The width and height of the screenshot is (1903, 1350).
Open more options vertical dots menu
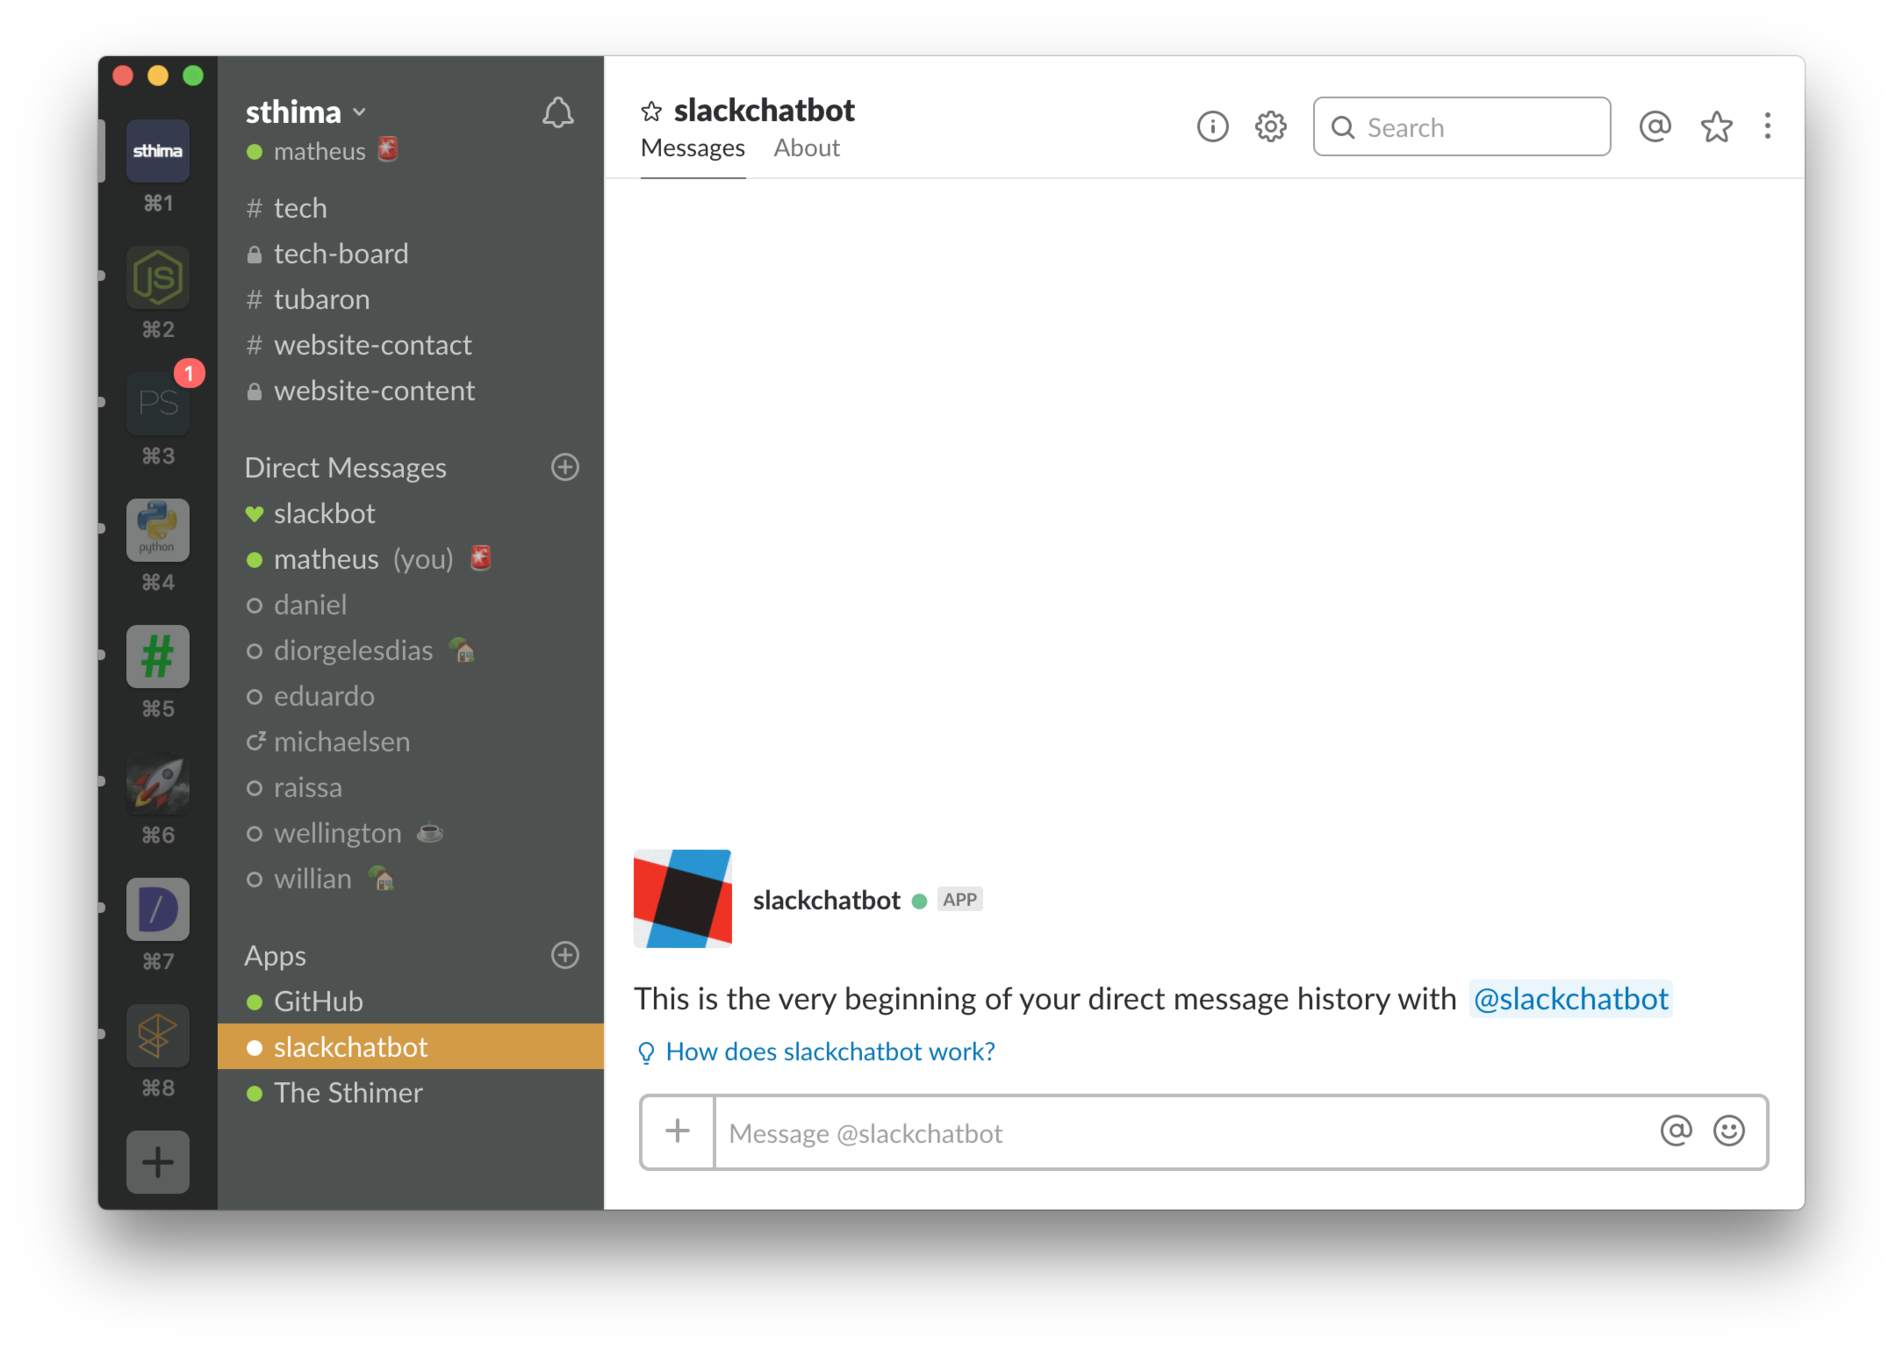[x=1767, y=127]
